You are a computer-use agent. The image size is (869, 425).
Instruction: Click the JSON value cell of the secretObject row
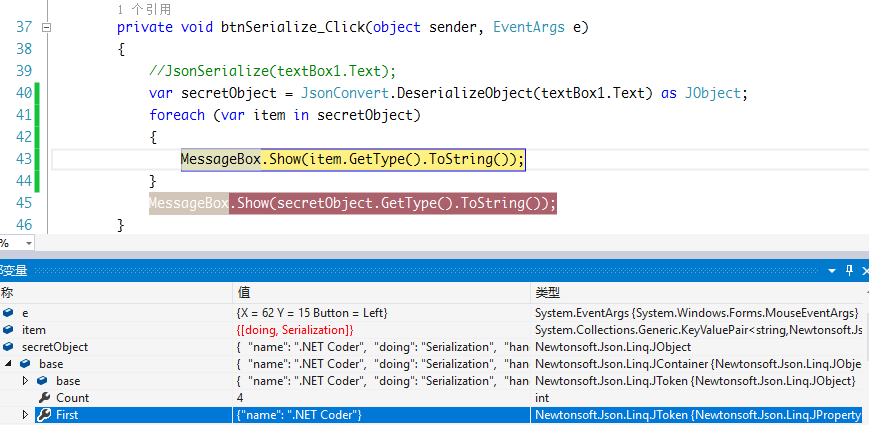pos(381,347)
